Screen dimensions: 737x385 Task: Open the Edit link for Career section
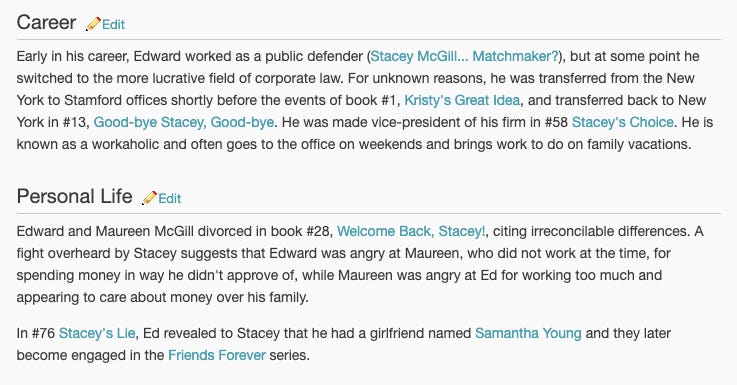113,24
